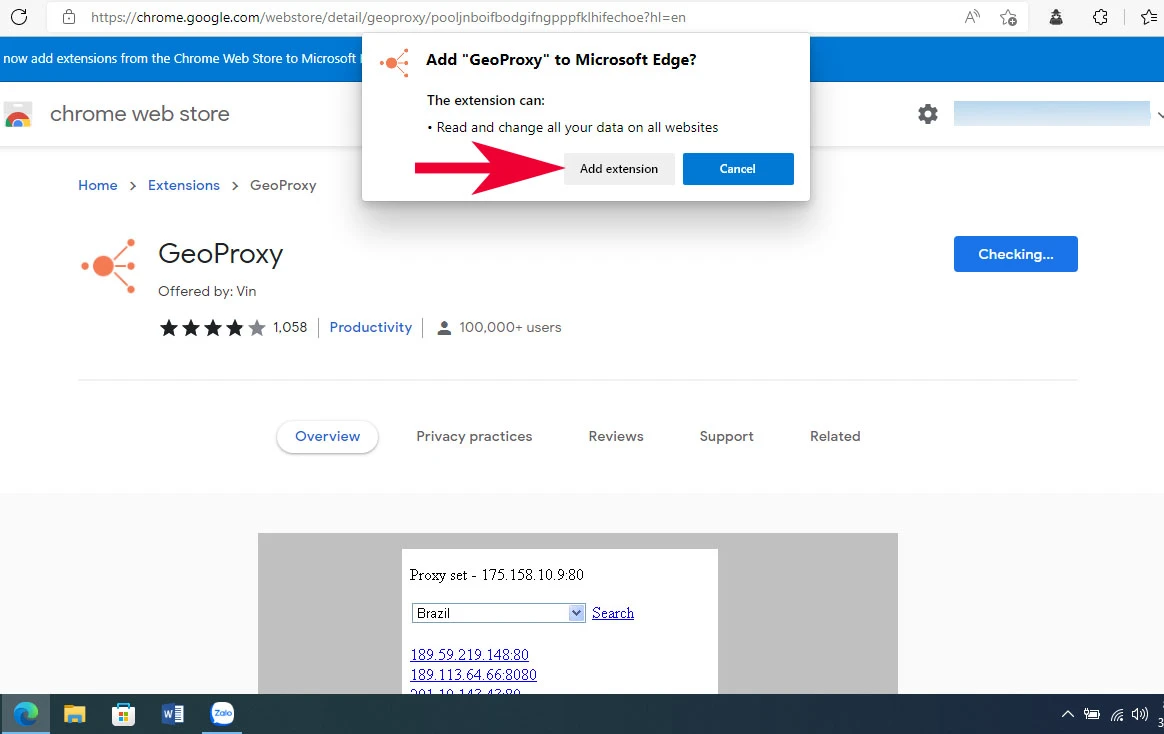Image resolution: width=1164 pixels, height=734 pixels.
Task: Open the Extensions breadcrumb link
Action: click(x=184, y=185)
